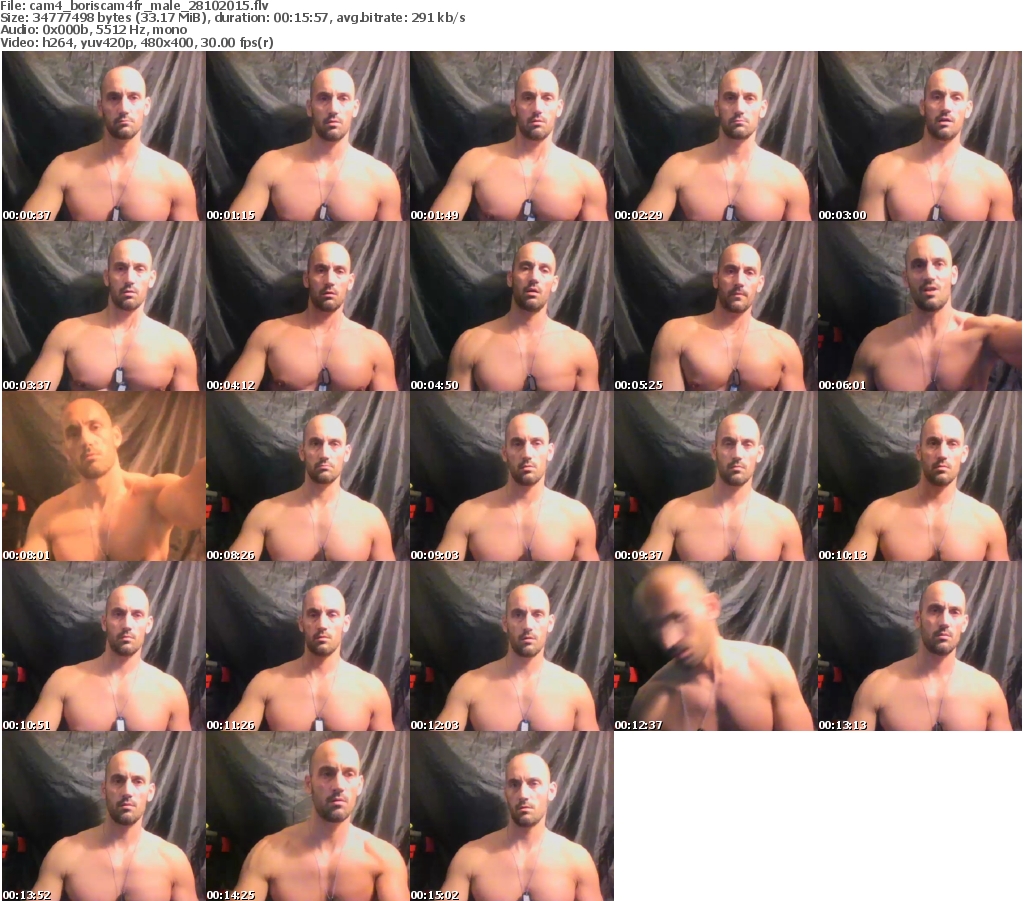Click the preview frame at 00:13:52
This screenshot has width=1024, height=901.
(104, 816)
